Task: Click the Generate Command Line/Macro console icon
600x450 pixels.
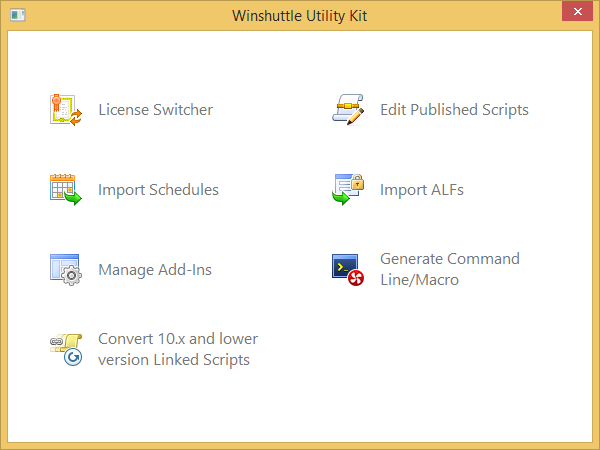Action: pyautogui.click(x=347, y=269)
